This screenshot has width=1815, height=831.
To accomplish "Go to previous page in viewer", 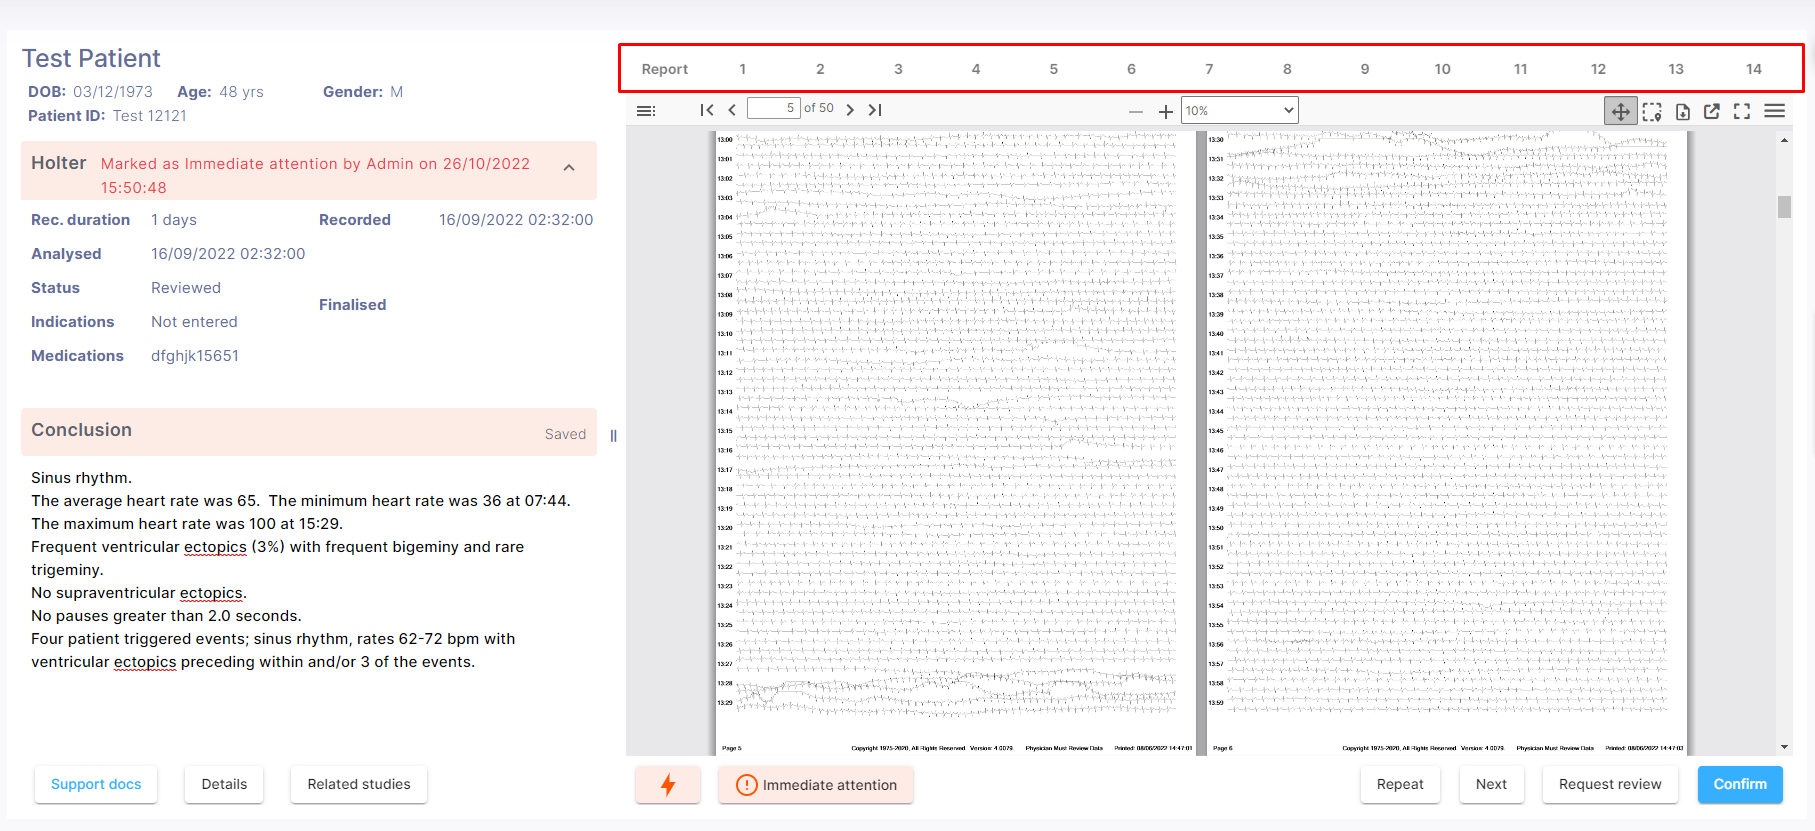I will [x=732, y=110].
